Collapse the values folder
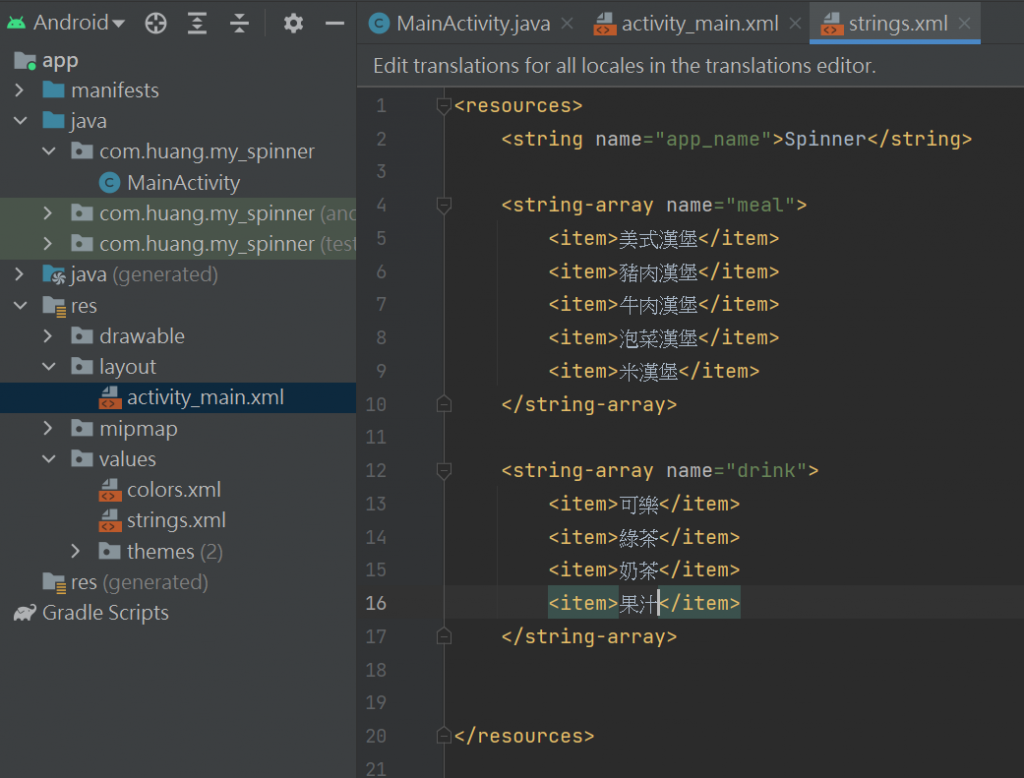The image size is (1024, 778). click(48, 459)
